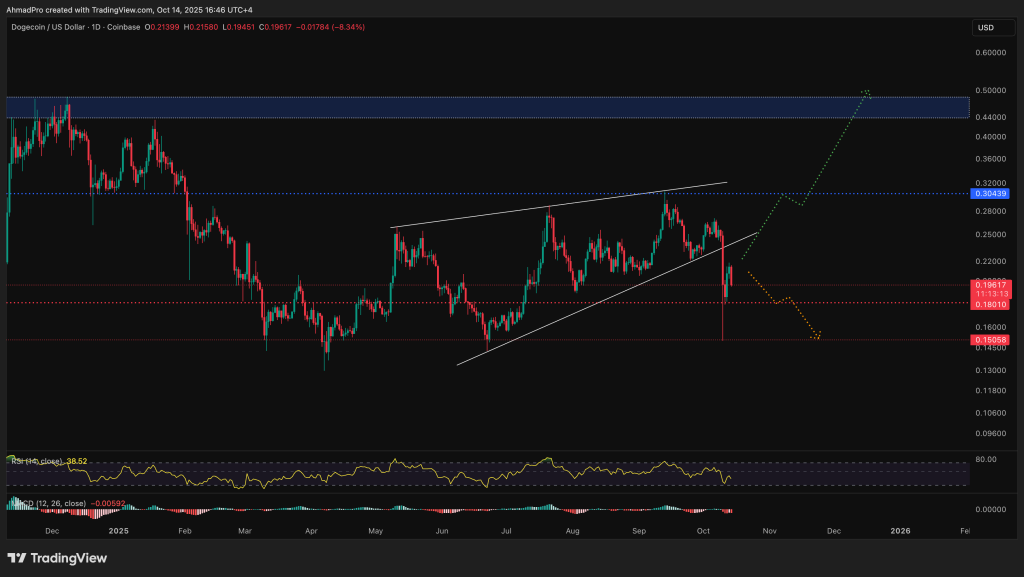This screenshot has height=577, width=1024.
Task: Click the Coinbase exchange label
Action: tap(124, 27)
